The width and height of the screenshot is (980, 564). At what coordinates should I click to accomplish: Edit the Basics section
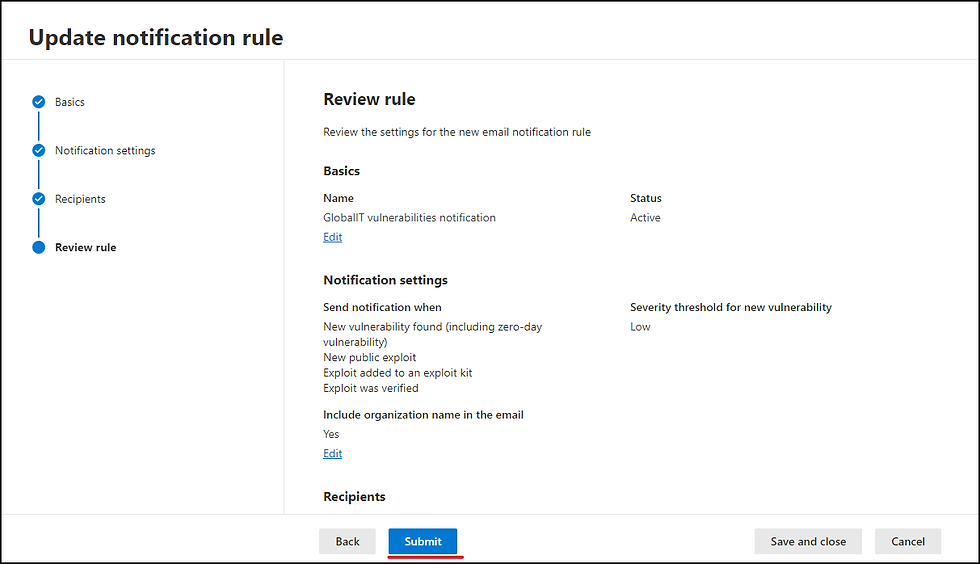point(332,237)
